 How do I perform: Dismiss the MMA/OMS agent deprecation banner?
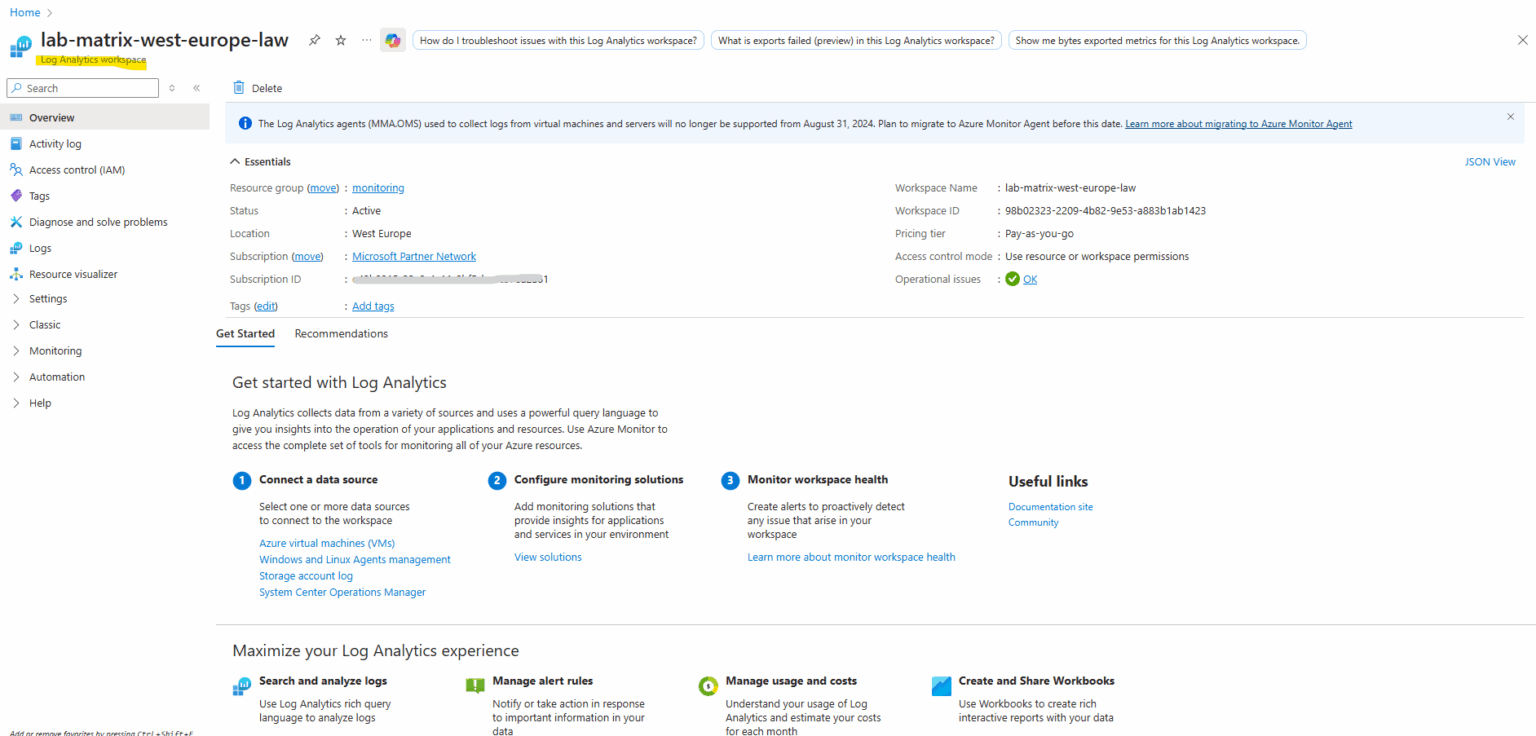[x=1510, y=116]
